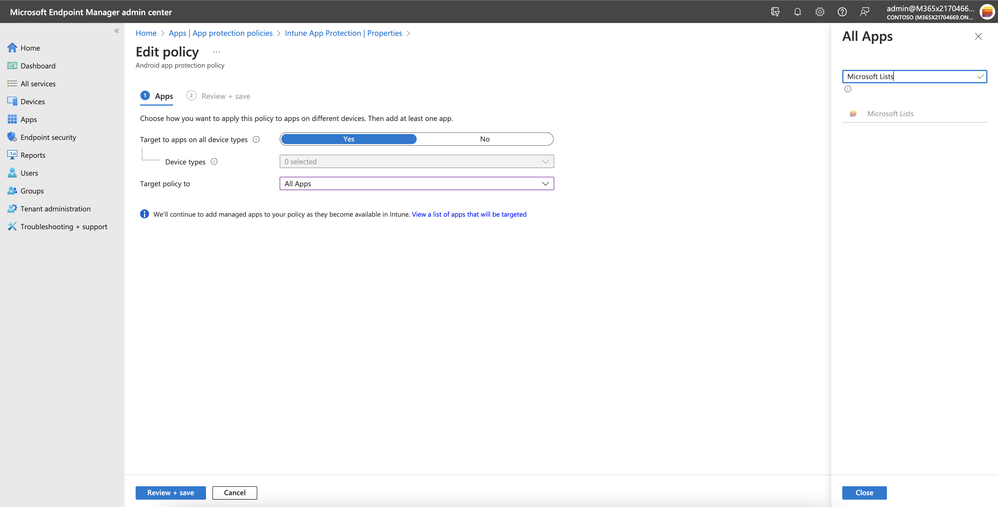Select the Apps step tab
This screenshot has height=507, width=998.
click(x=157, y=96)
